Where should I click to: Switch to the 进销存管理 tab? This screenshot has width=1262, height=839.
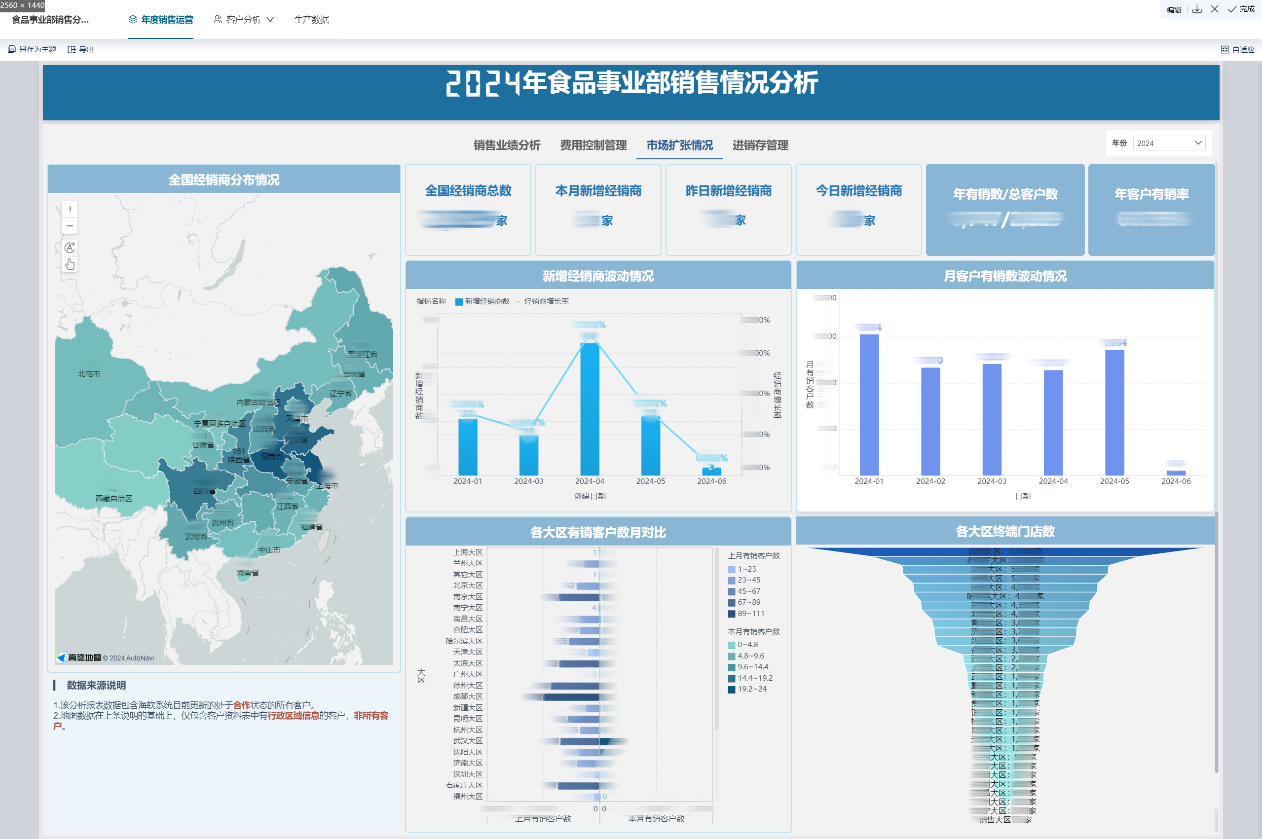pyautogui.click(x=760, y=145)
